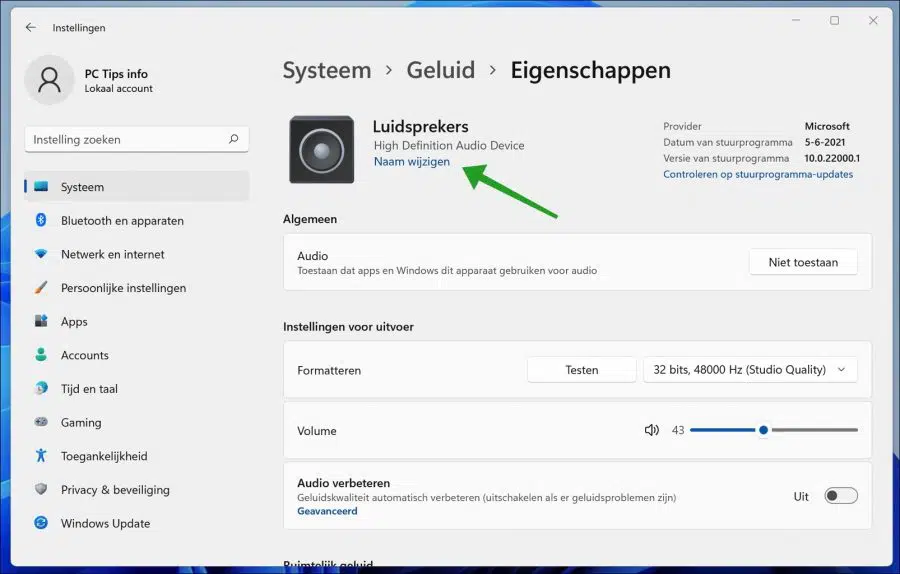Screen dimensions: 900x574
Task: Click the Naam wijzigen link
Action: click(x=412, y=162)
